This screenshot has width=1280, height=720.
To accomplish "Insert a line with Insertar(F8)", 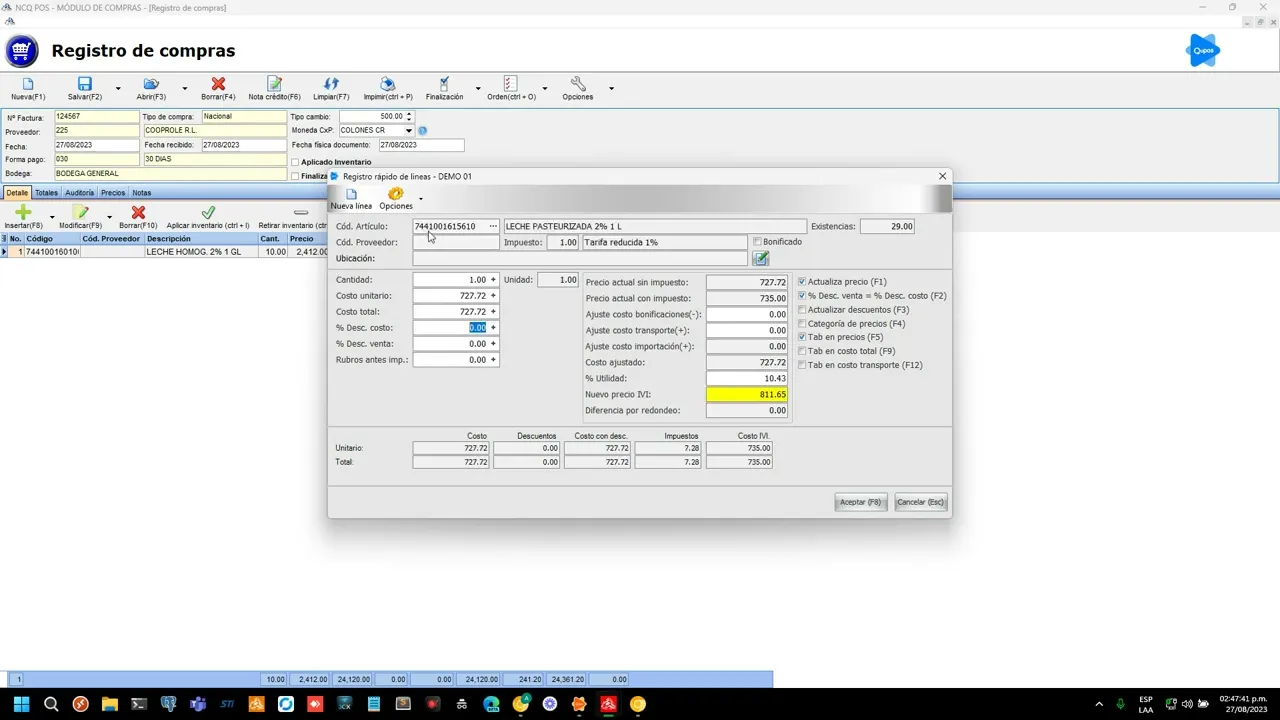I will [x=24, y=218].
